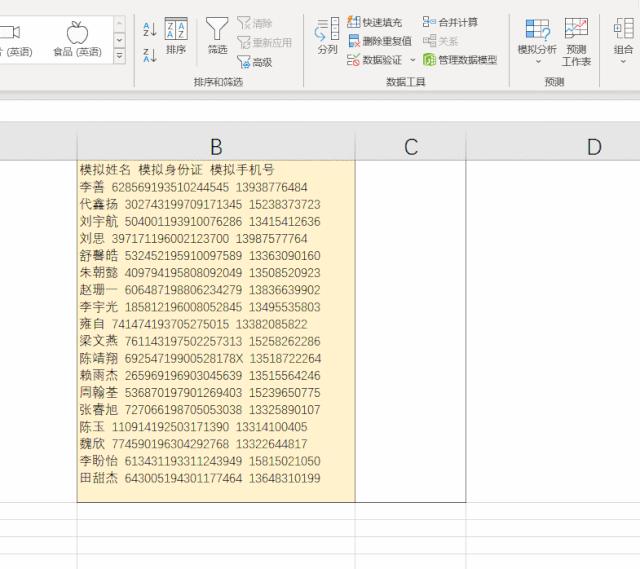Click the row for 李善
This screenshot has width=640, height=569.
pyautogui.click(x=193, y=187)
